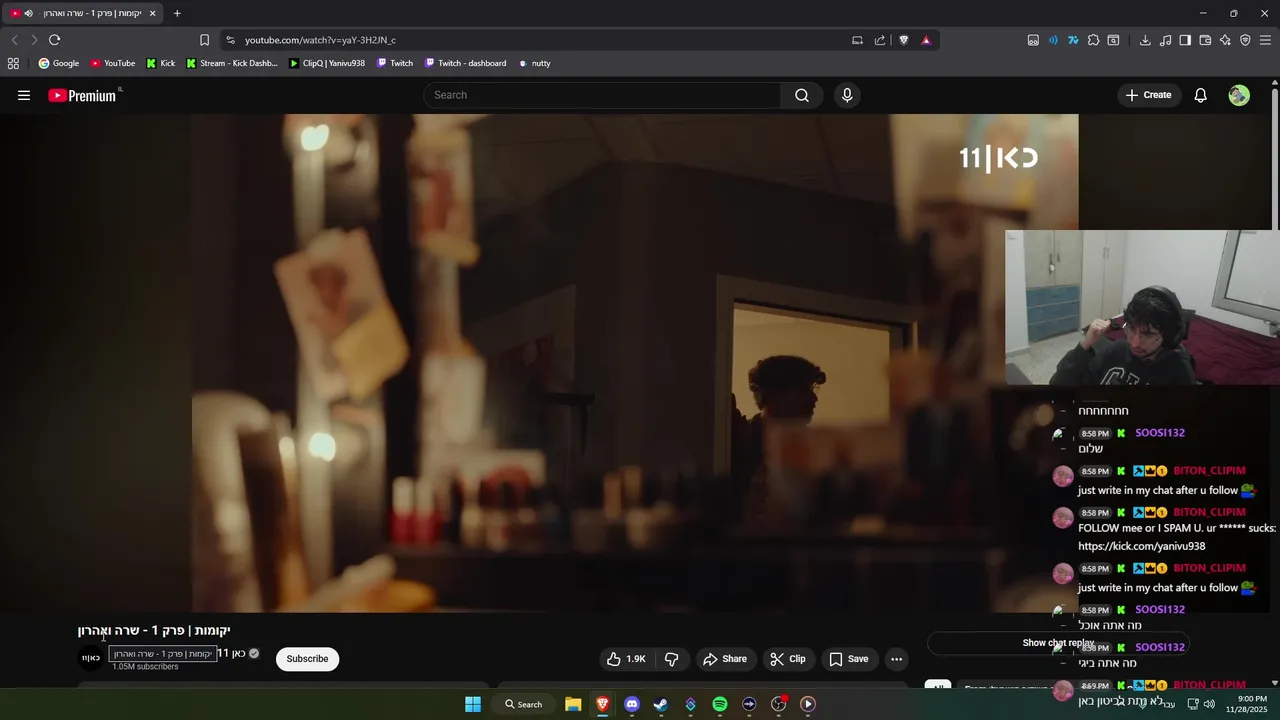
Task: Bookmark this page
Action: pos(204,40)
